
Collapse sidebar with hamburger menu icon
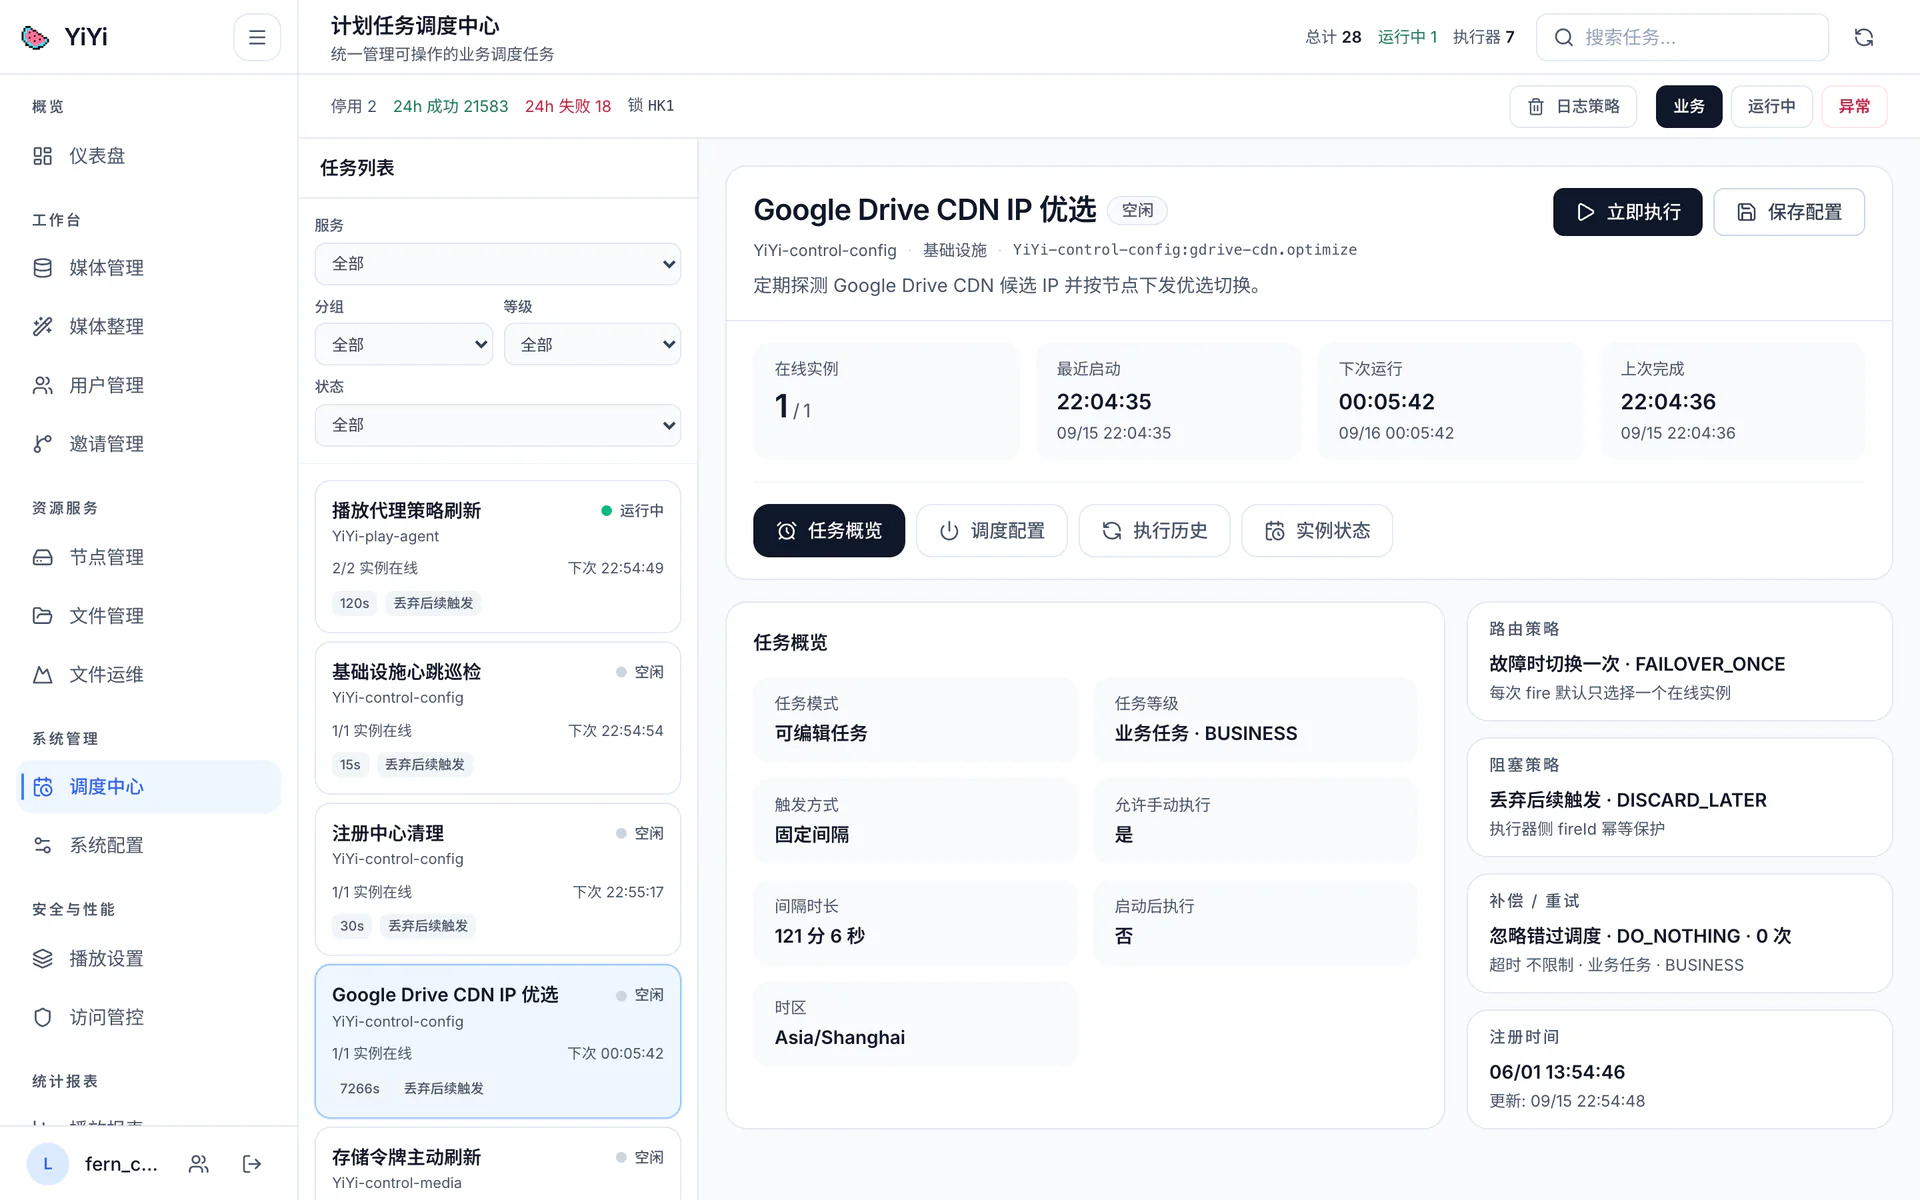pos(257,37)
